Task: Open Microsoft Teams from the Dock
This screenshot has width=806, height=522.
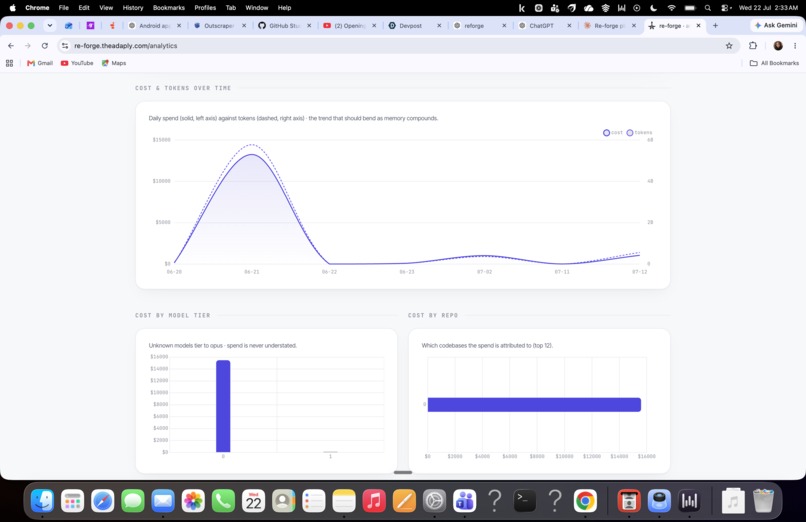Action: 465,500
